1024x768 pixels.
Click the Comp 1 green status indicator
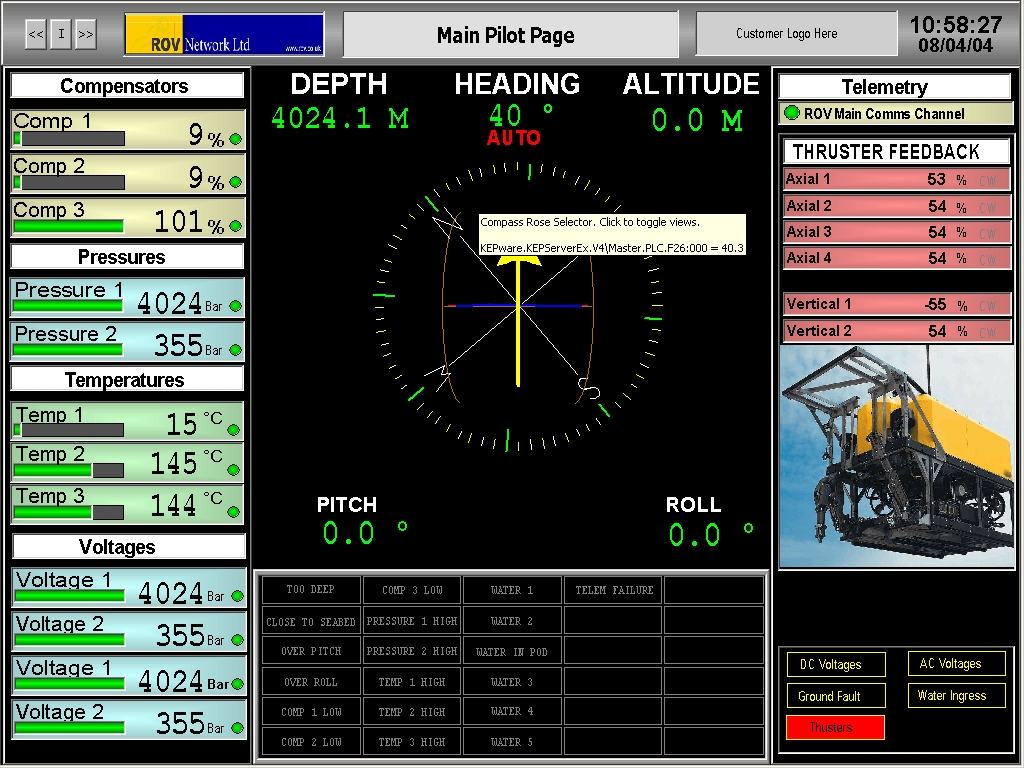tap(236, 139)
